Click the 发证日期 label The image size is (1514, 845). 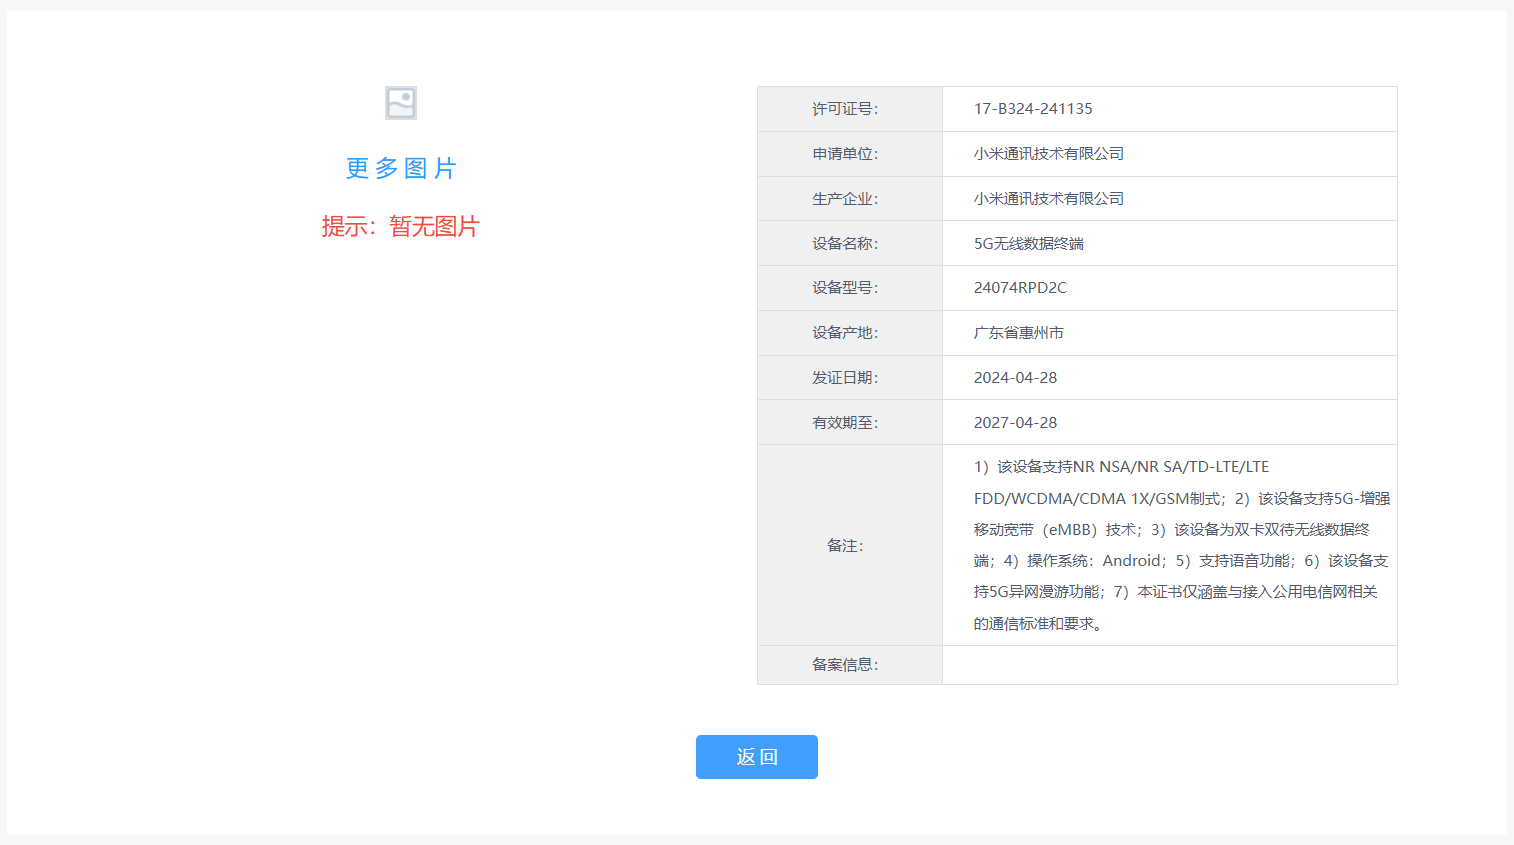pos(845,378)
